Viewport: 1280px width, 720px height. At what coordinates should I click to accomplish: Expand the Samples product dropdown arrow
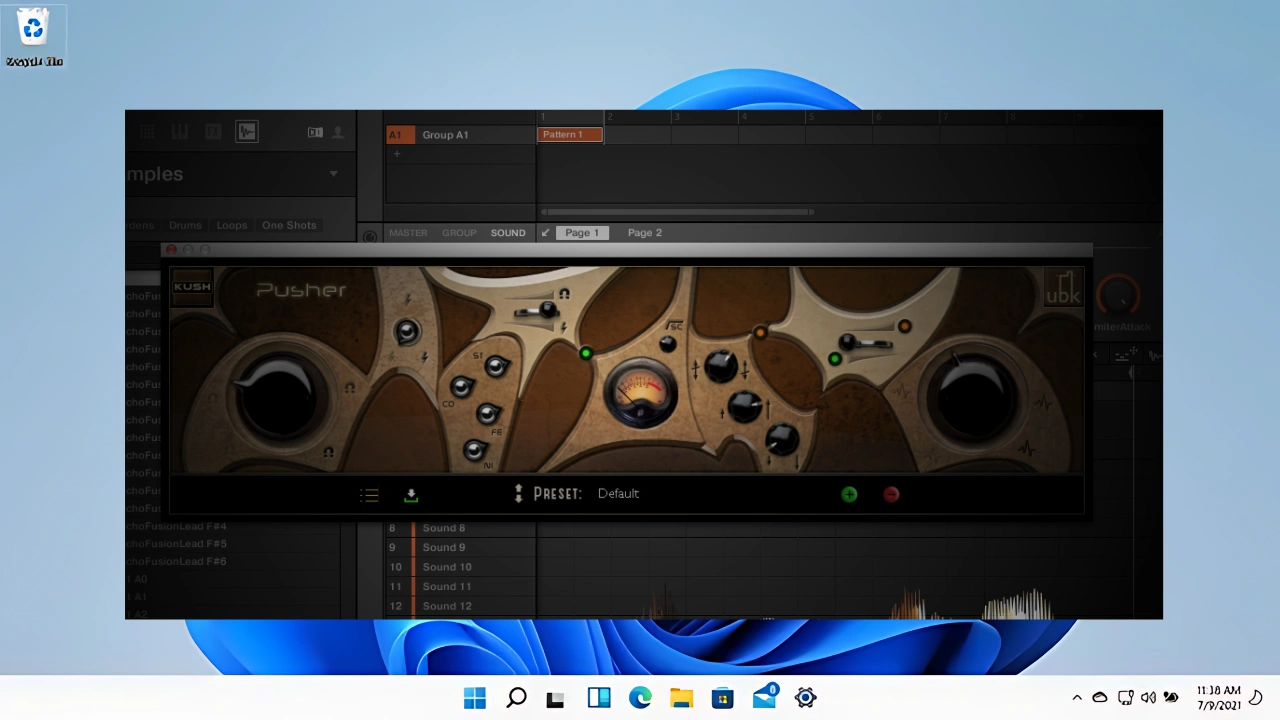tap(333, 174)
